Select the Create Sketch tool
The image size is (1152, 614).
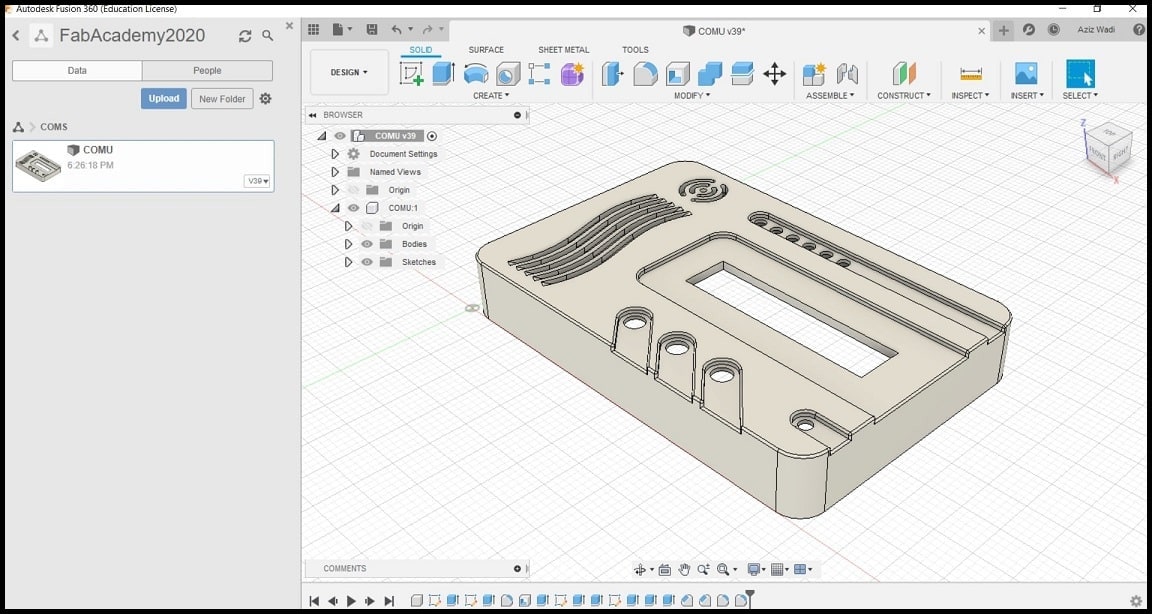(411, 74)
